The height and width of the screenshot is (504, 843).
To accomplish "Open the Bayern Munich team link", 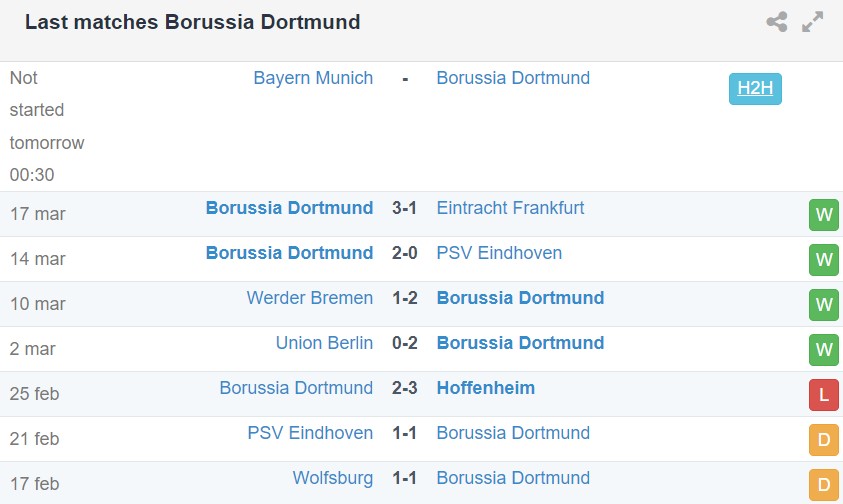I will pyautogui.click(x=313, y=78).
